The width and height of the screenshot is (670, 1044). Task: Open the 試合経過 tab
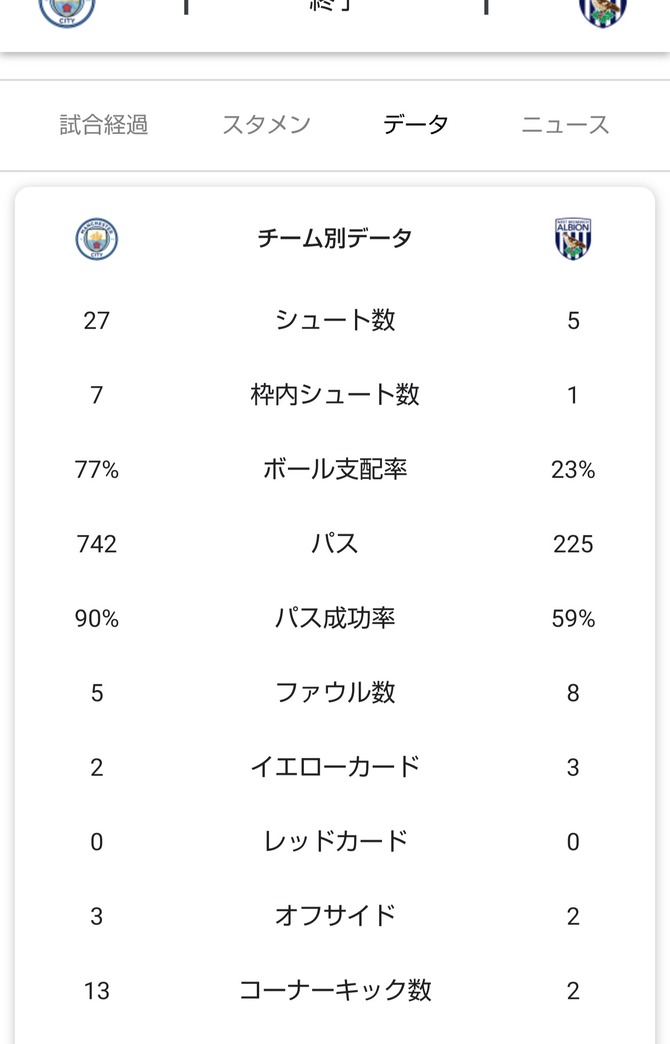104,125
